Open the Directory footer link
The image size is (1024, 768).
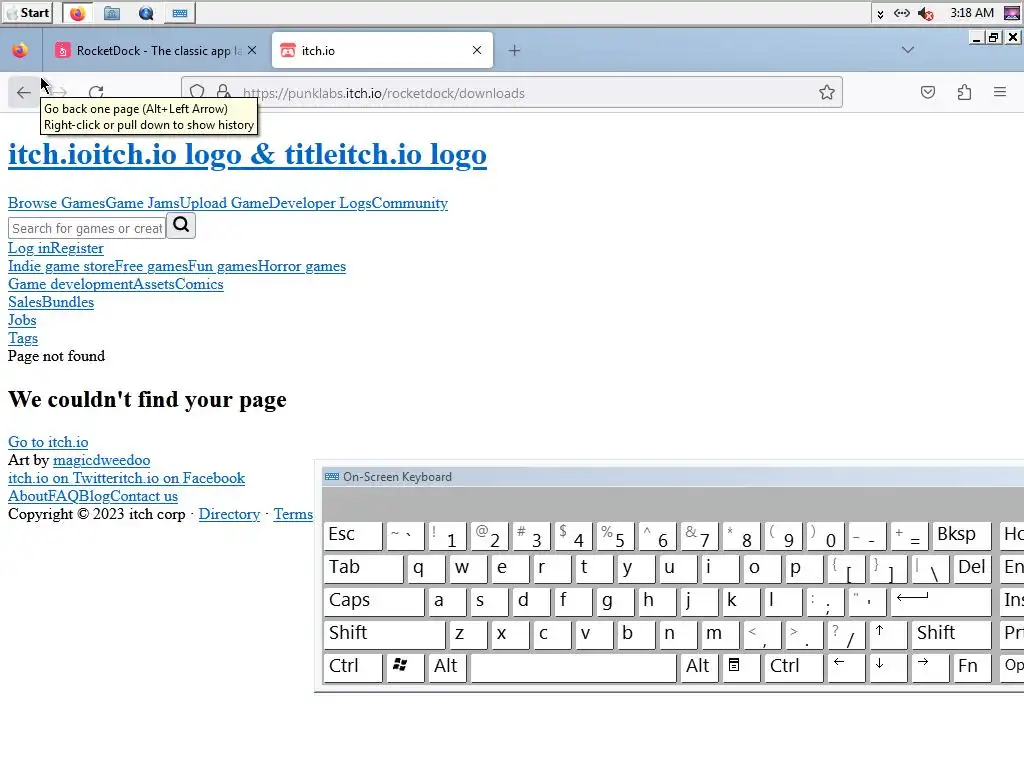(229, 514)
